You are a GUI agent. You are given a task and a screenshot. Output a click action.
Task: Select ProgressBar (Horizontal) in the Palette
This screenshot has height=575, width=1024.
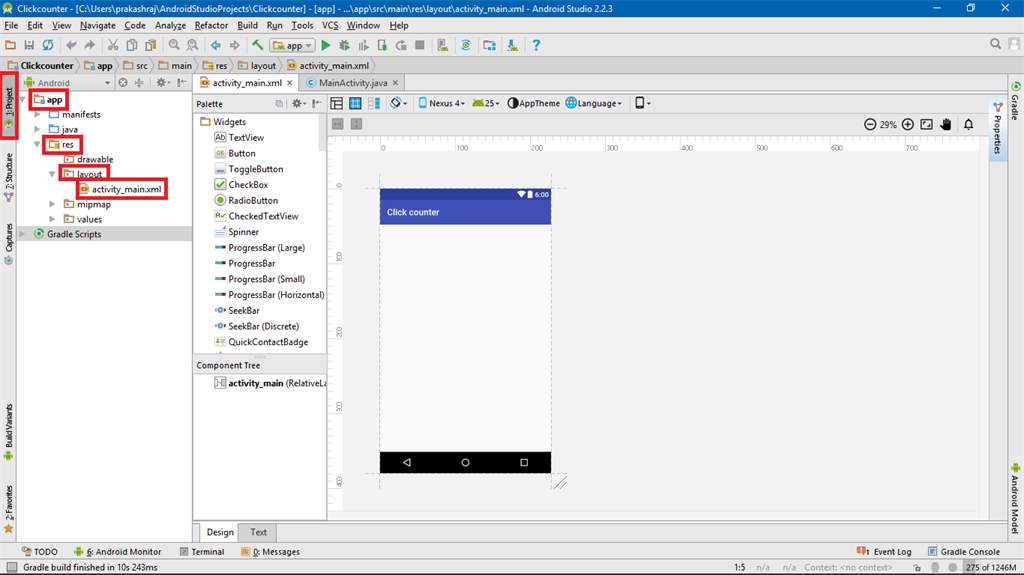[269, 295]
